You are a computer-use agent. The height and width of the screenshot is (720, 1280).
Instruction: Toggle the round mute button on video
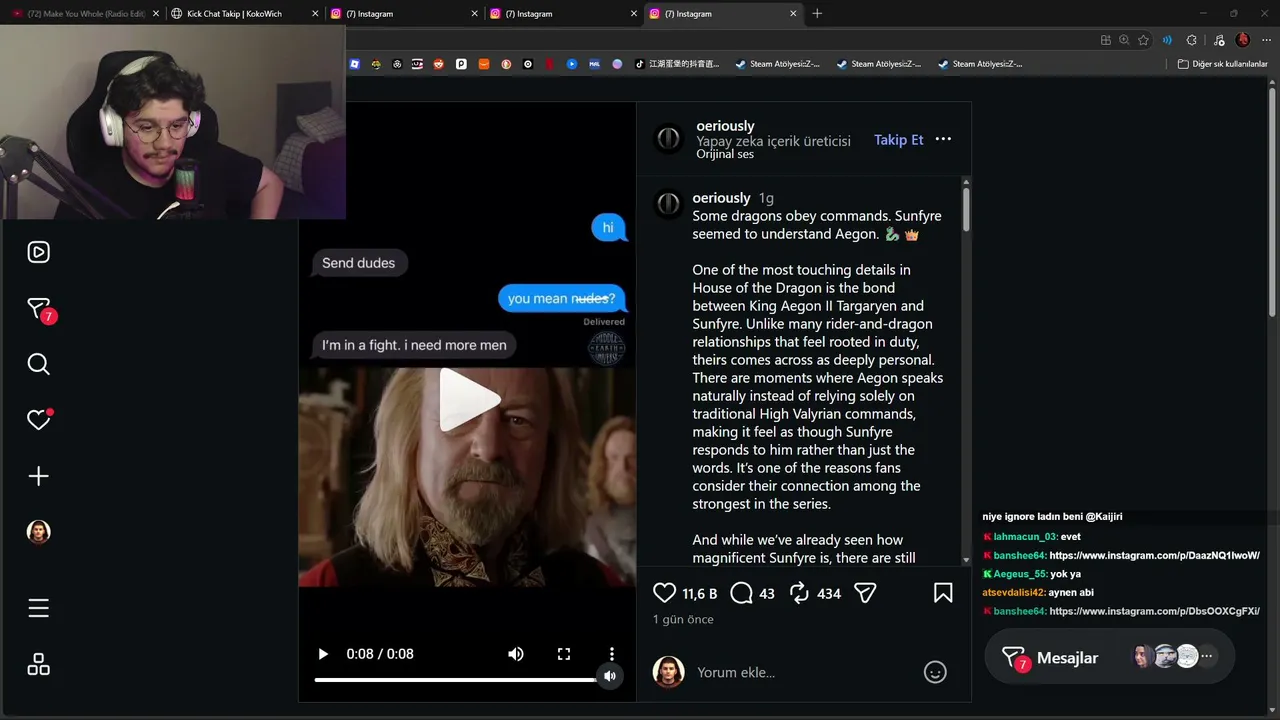609,676
